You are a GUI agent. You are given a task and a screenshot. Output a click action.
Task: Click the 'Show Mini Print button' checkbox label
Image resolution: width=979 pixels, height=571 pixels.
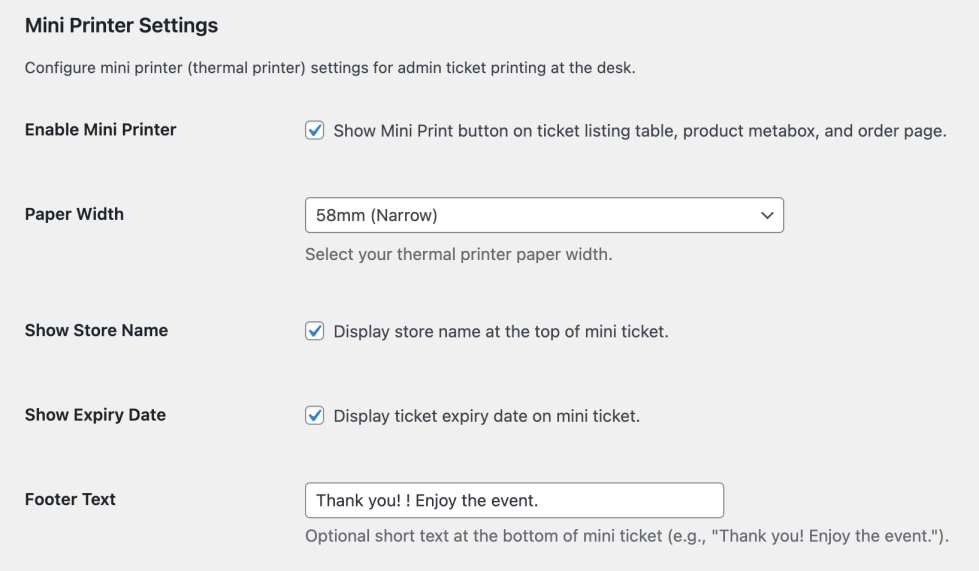pyautogui.click(x=639, y=131)
